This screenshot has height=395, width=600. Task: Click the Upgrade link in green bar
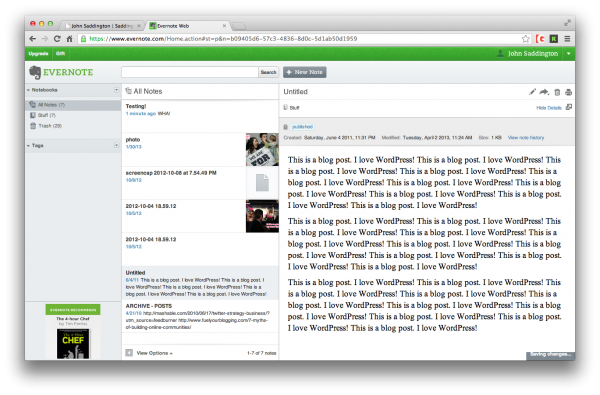coord(38,54)
